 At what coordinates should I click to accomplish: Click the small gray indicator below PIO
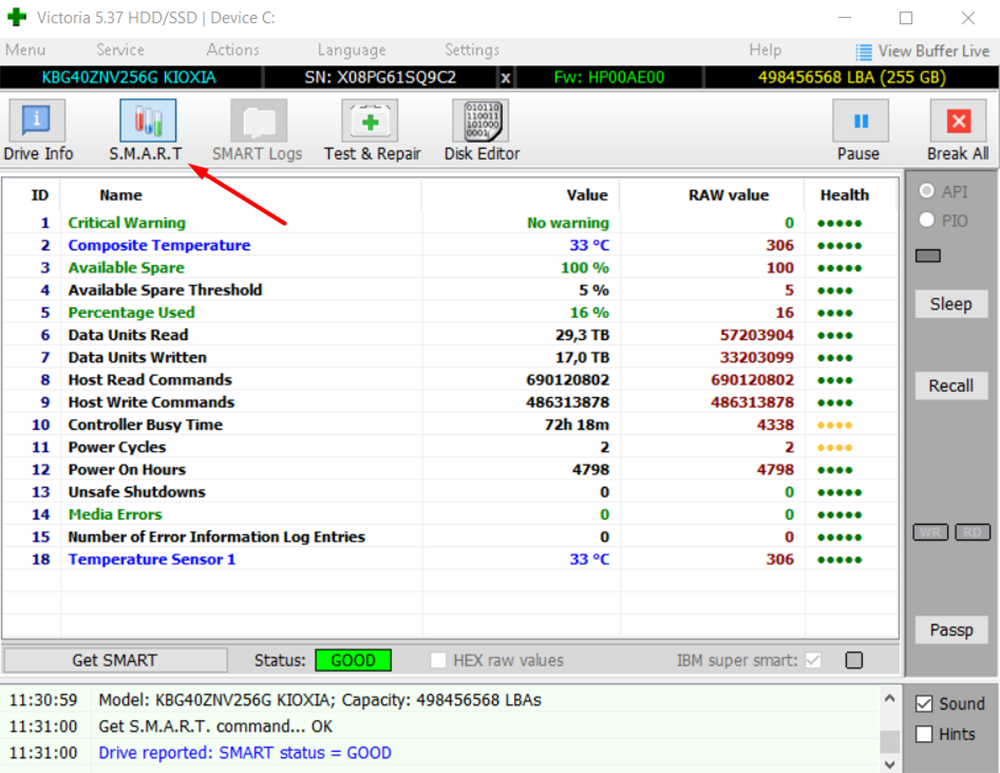pyautogui.click(x=928, y=256)
